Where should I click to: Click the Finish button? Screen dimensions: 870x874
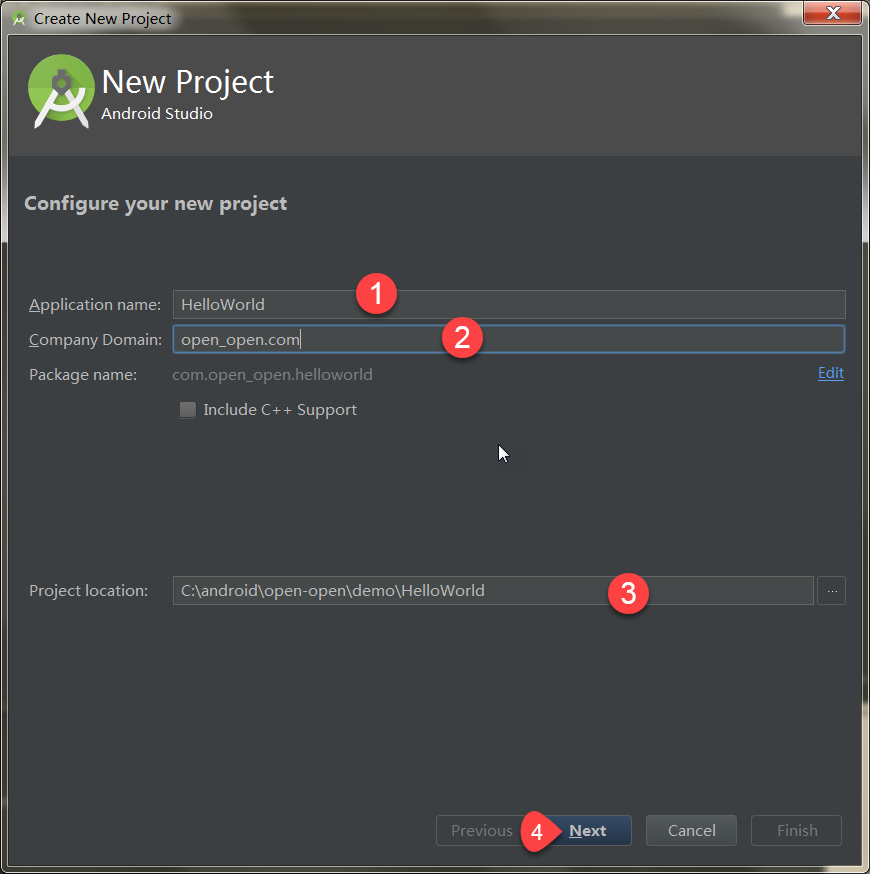point(796,830)
